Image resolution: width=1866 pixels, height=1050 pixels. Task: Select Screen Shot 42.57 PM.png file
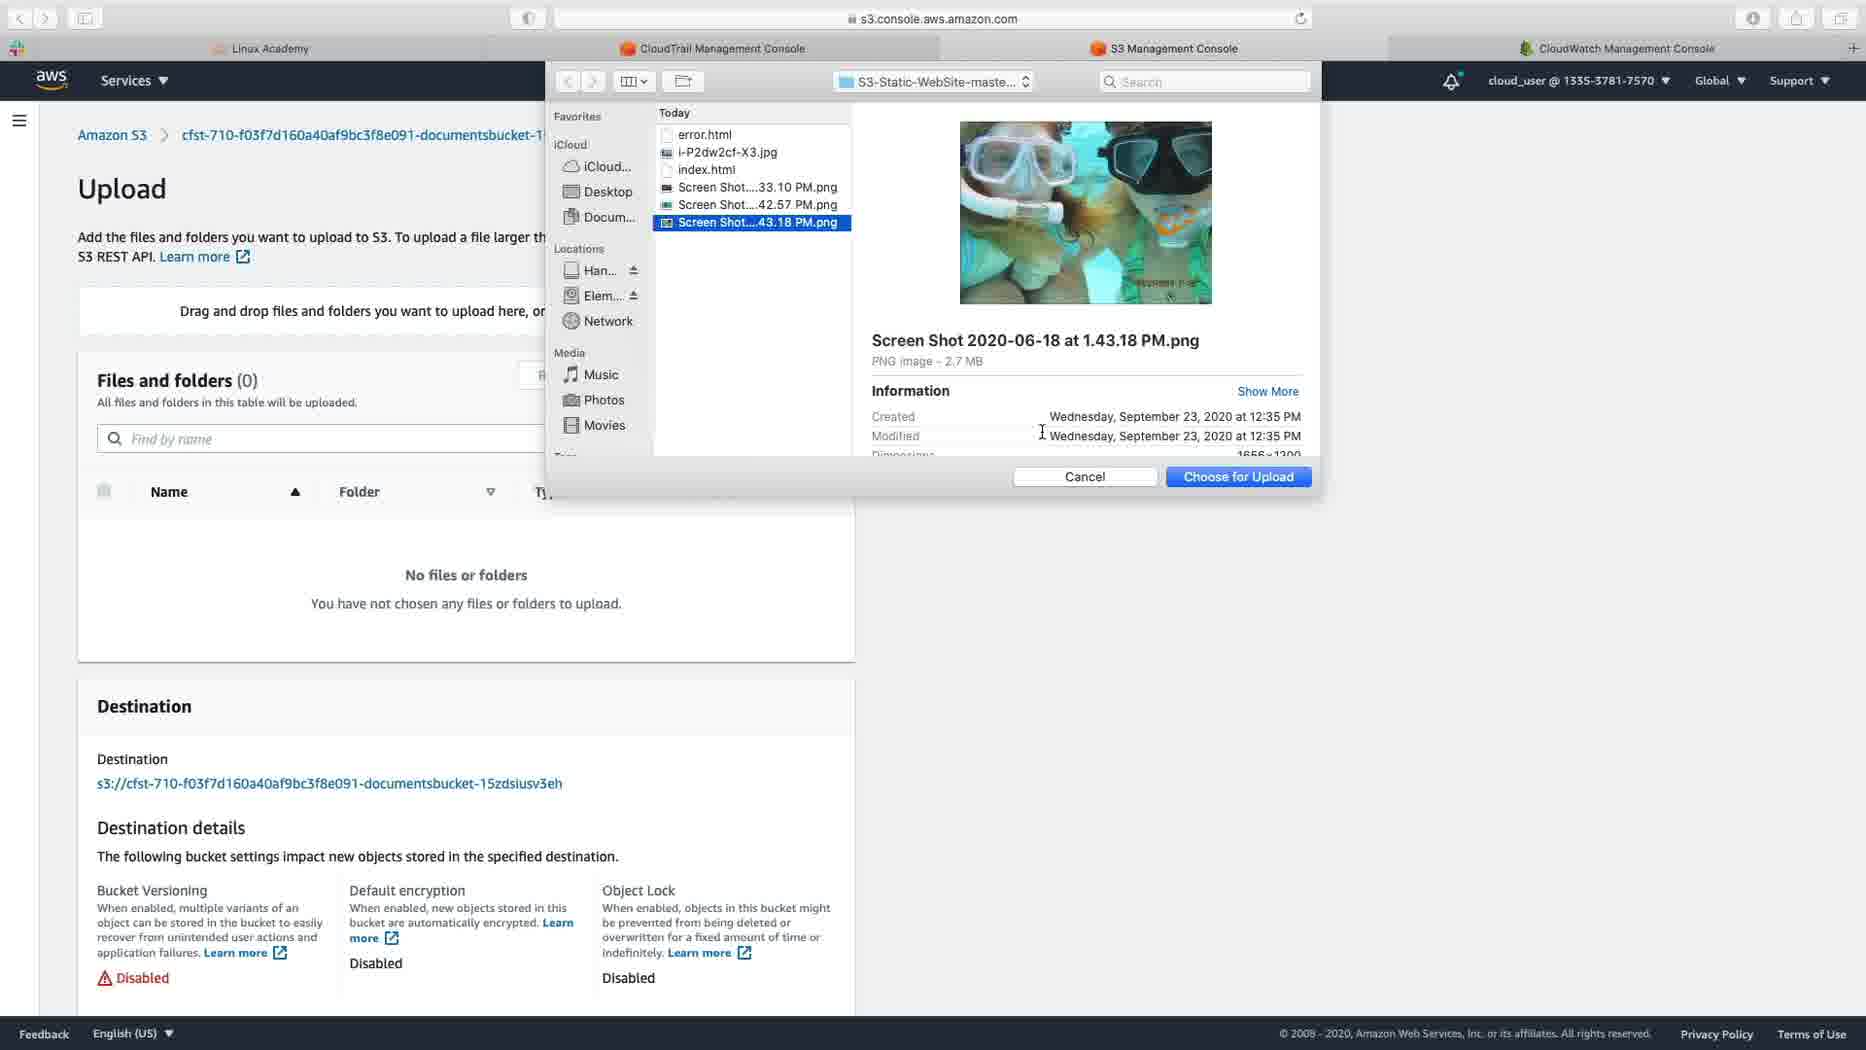pos(752,205)
